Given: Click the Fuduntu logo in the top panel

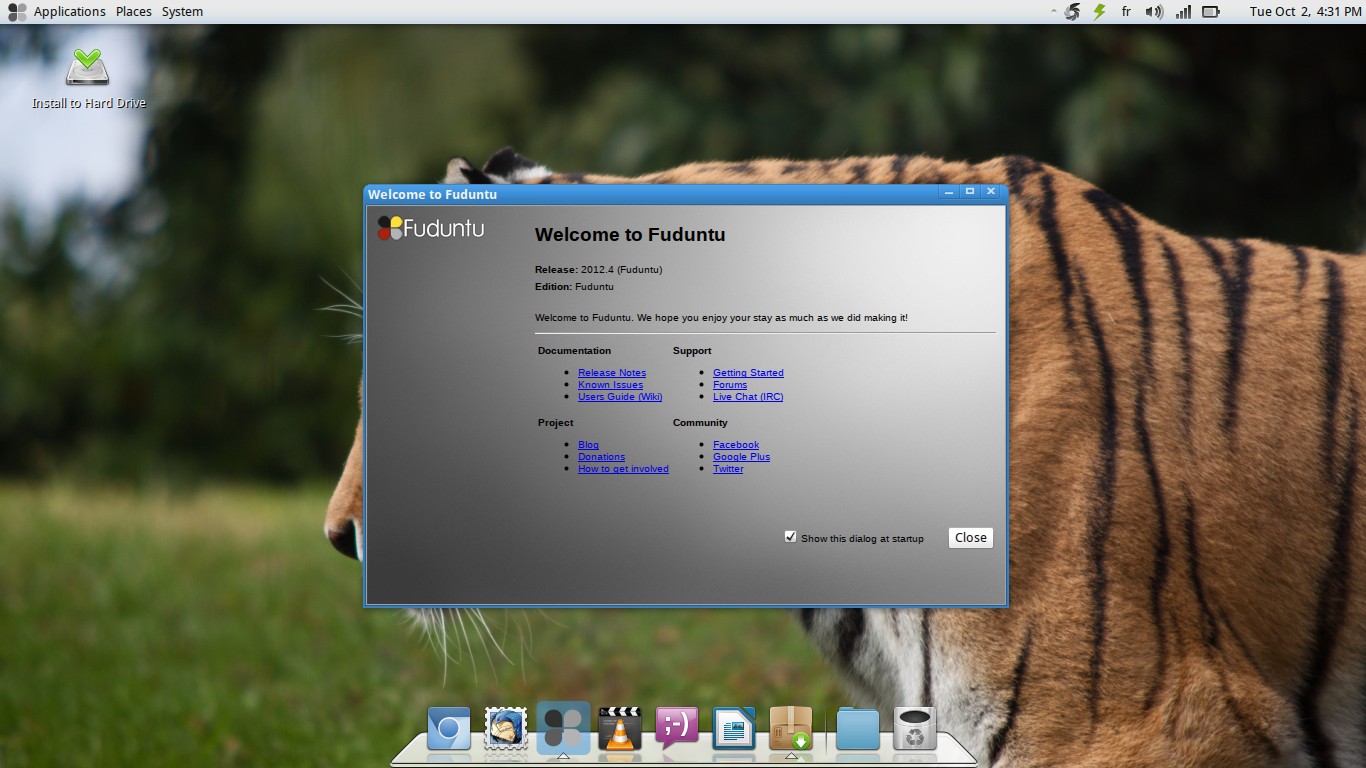Looking at the screenshot, I should [17, 12].
